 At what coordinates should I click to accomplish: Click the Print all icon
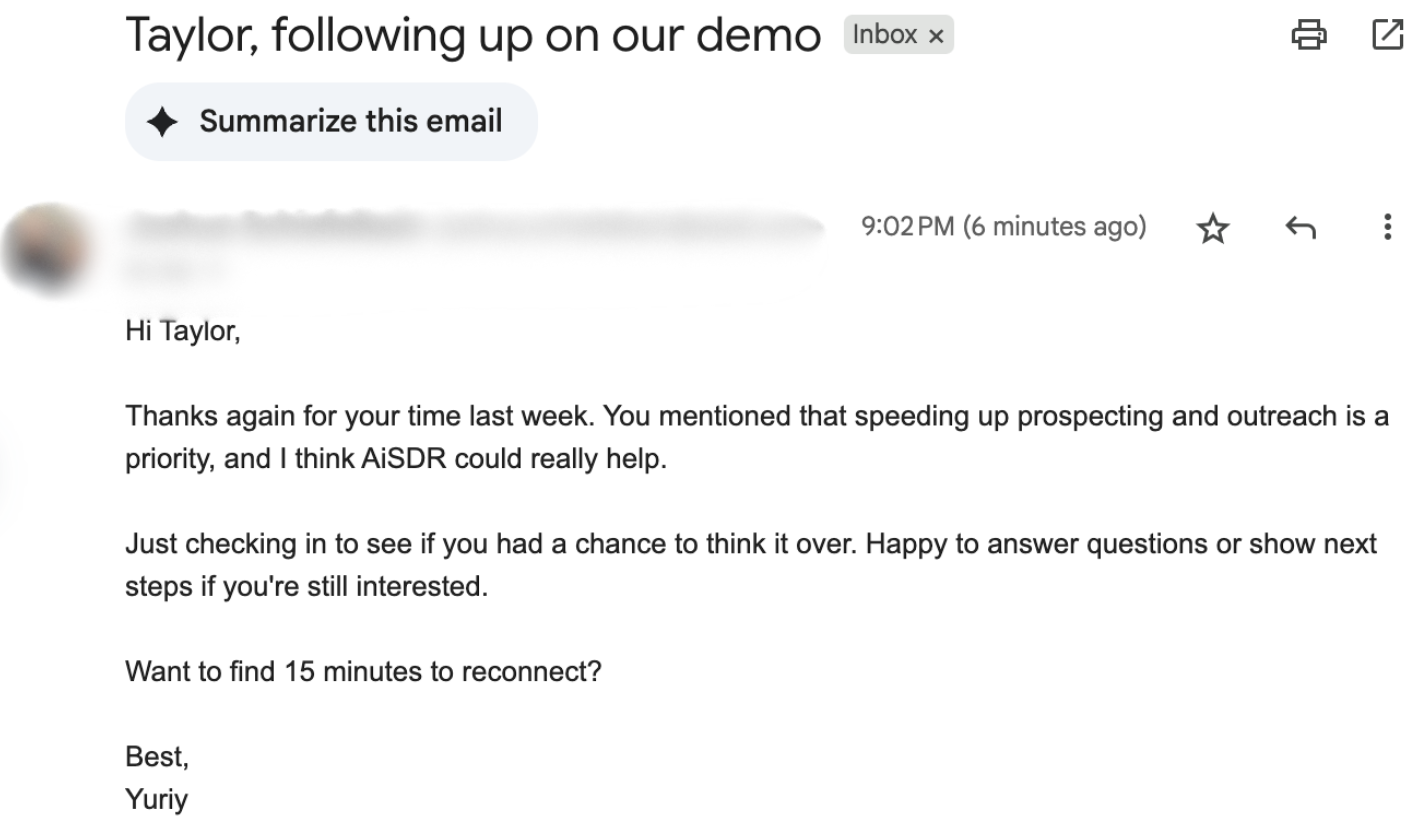pyautogui.click(x=1310, y=36)
